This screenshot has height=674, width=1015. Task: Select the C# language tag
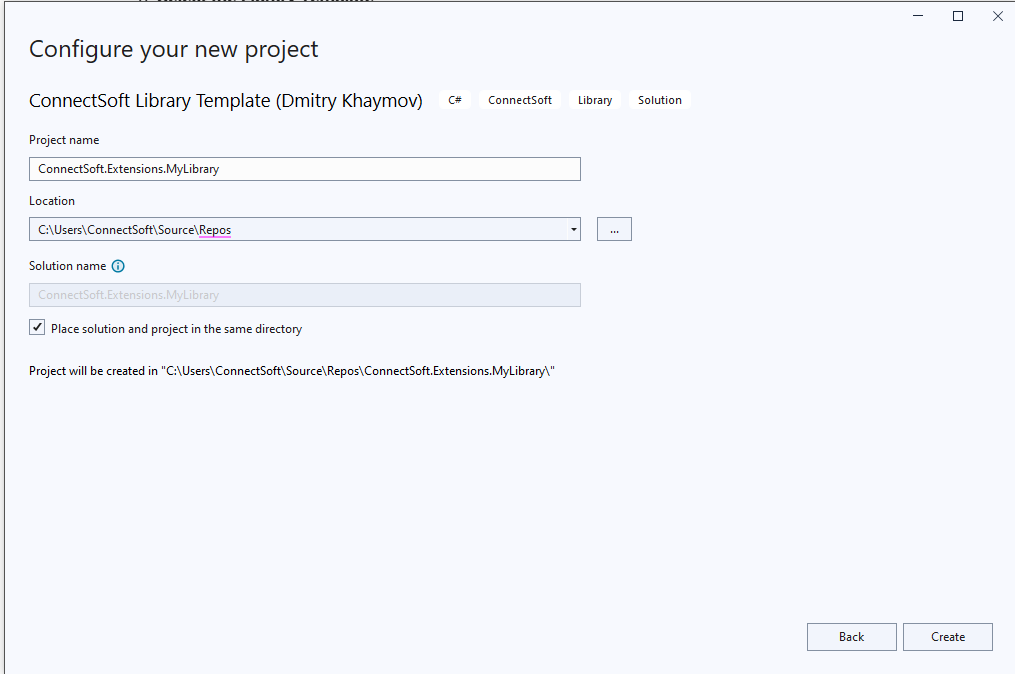pyautogui.click(x=455, y=100)
